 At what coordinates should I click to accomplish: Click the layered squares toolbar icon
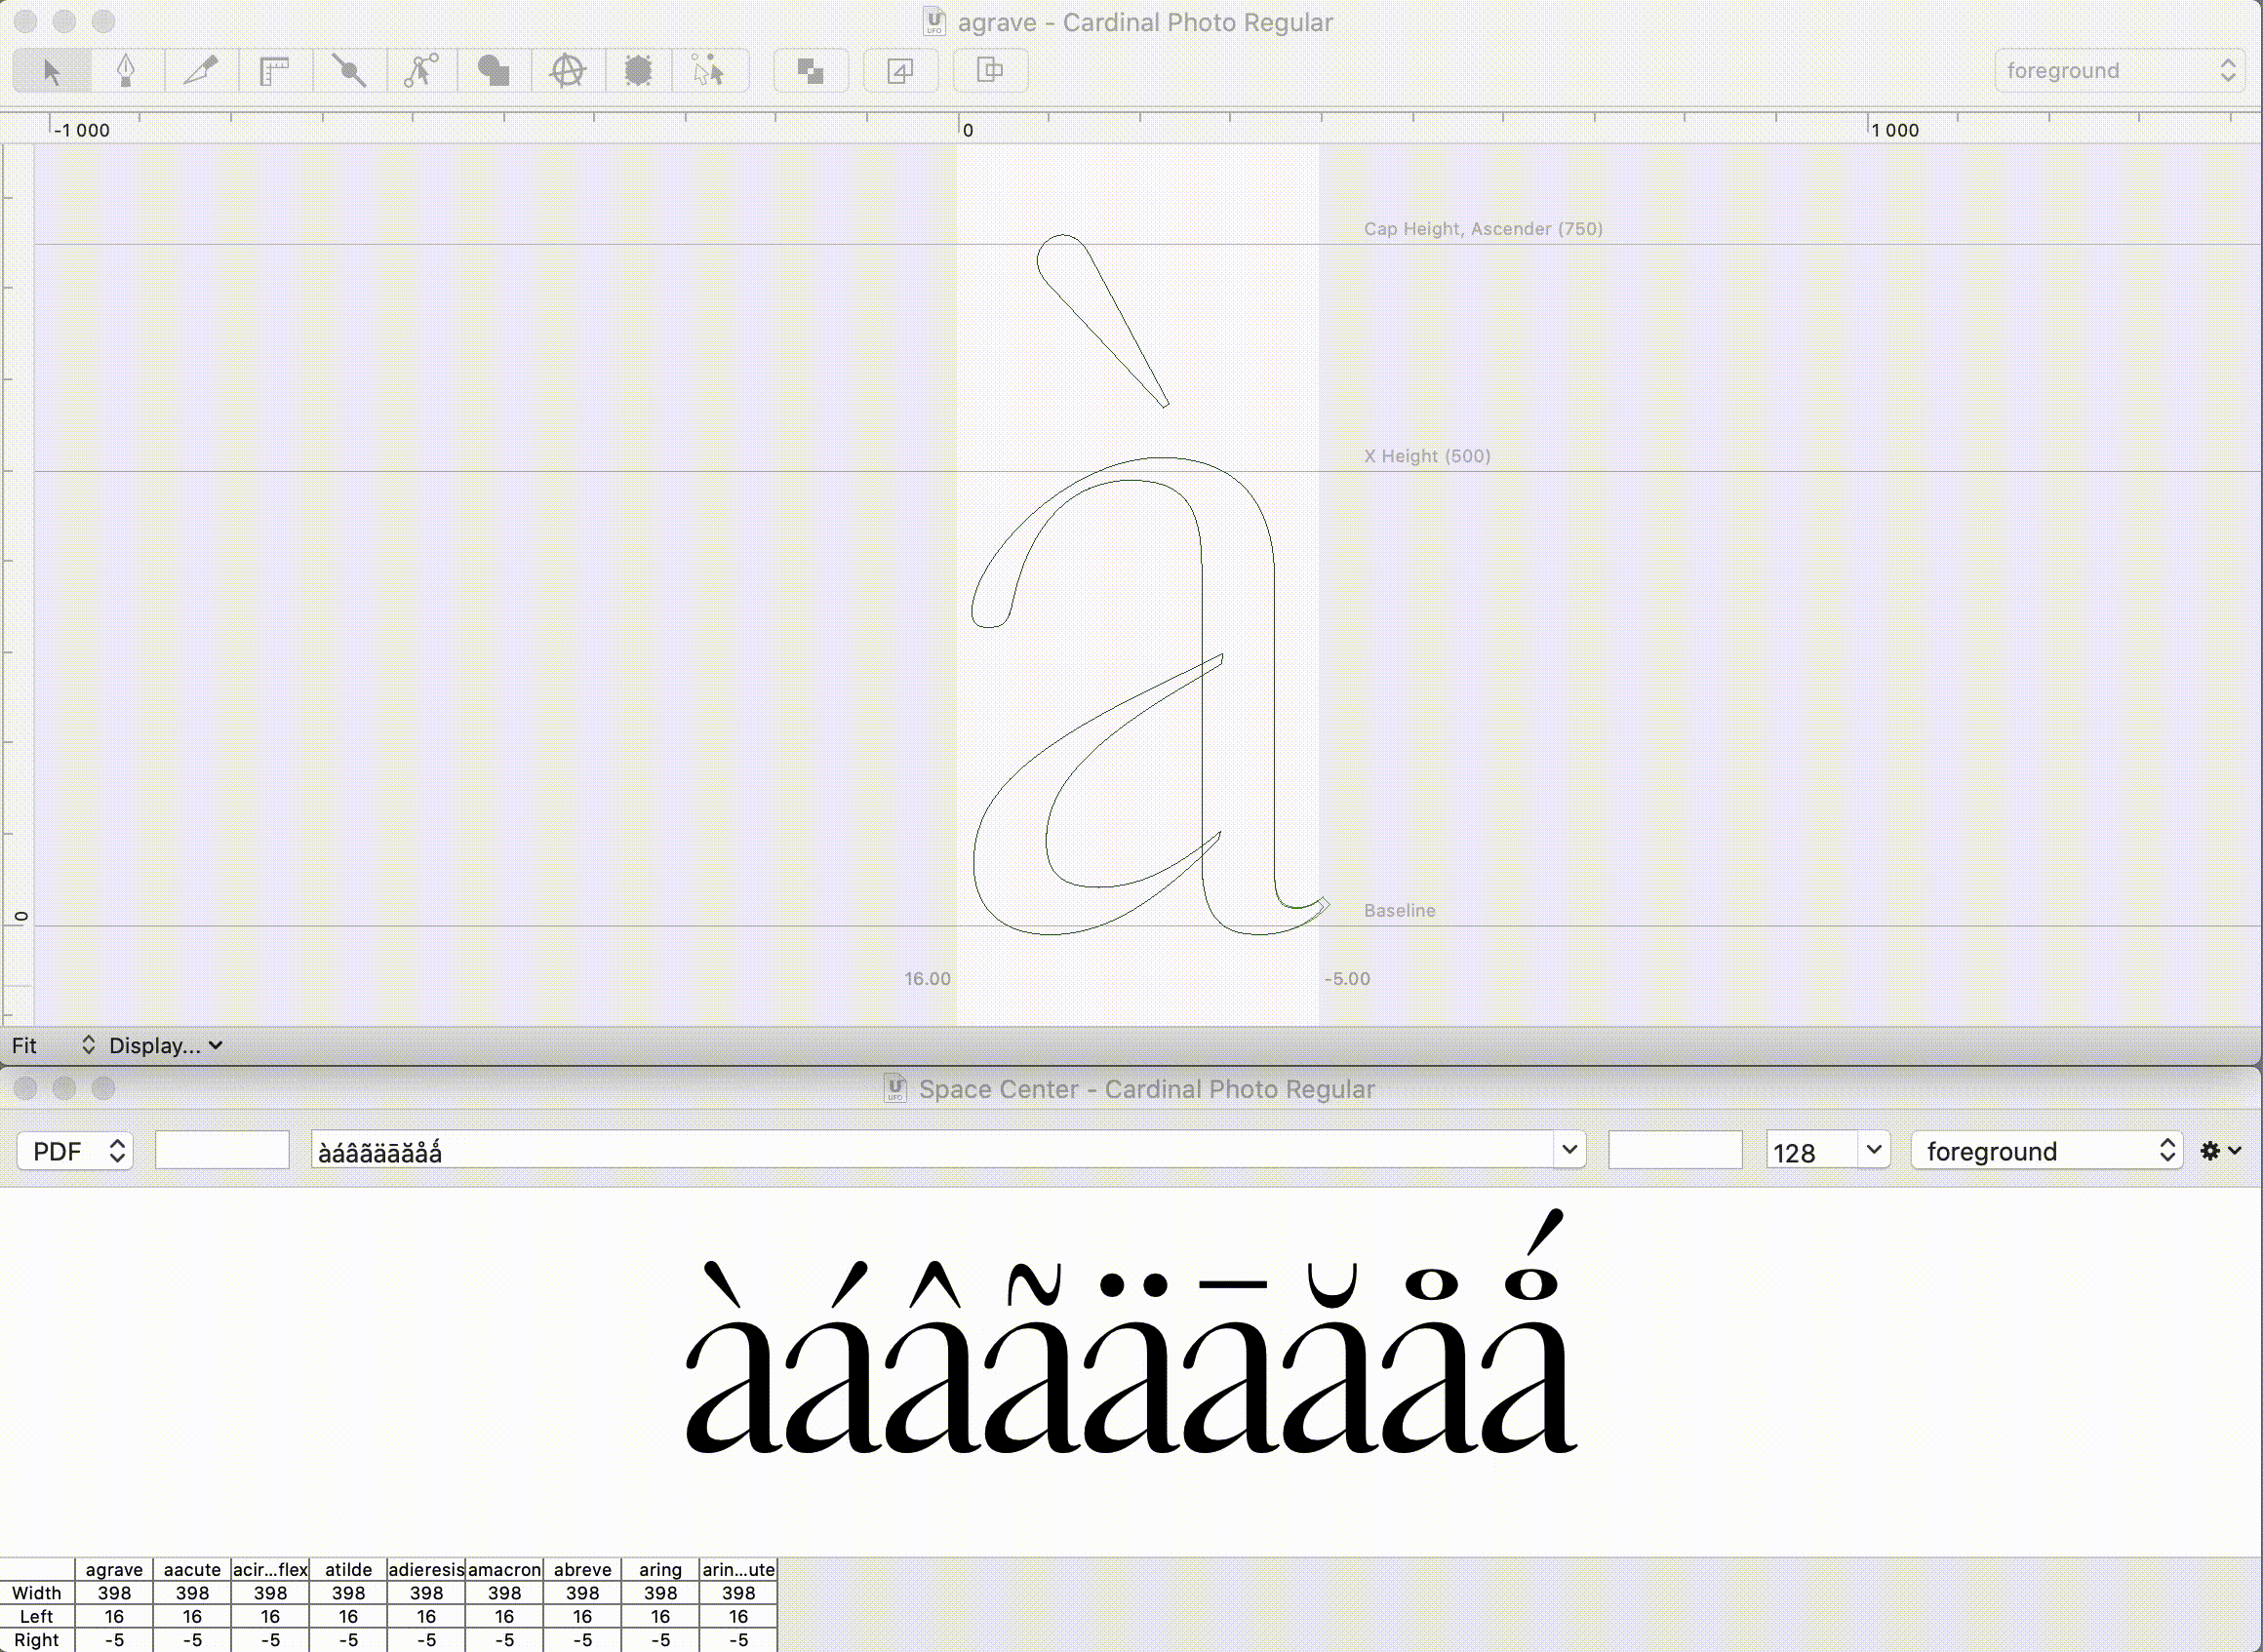click(989, 71)
